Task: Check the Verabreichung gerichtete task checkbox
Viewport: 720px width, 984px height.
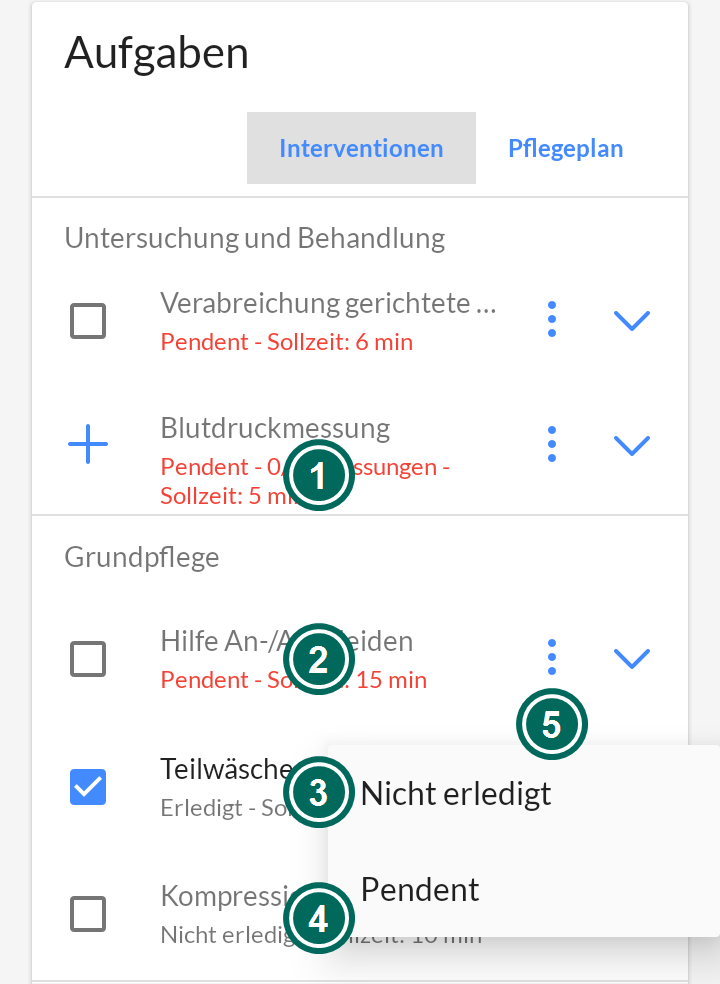Action: click(88, 321)
